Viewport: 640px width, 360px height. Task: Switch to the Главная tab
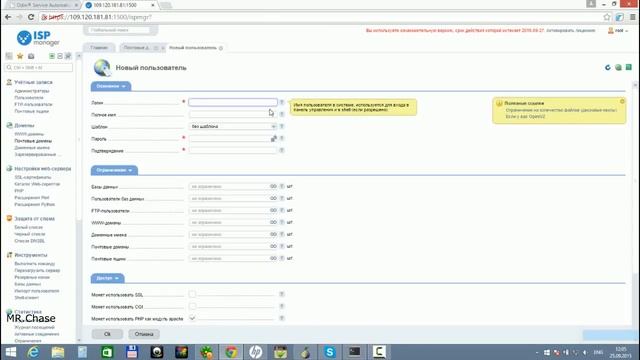pyautogui.click(x=99, y=48)
